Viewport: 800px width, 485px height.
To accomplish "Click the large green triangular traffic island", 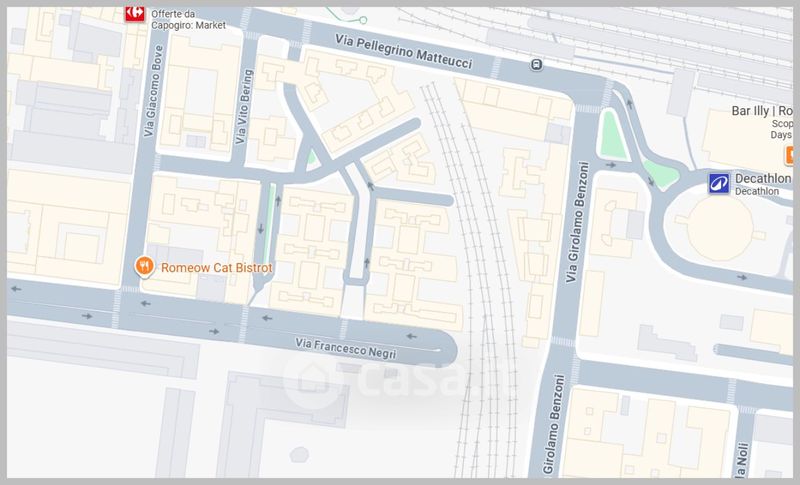I will [x=610, y=135].
